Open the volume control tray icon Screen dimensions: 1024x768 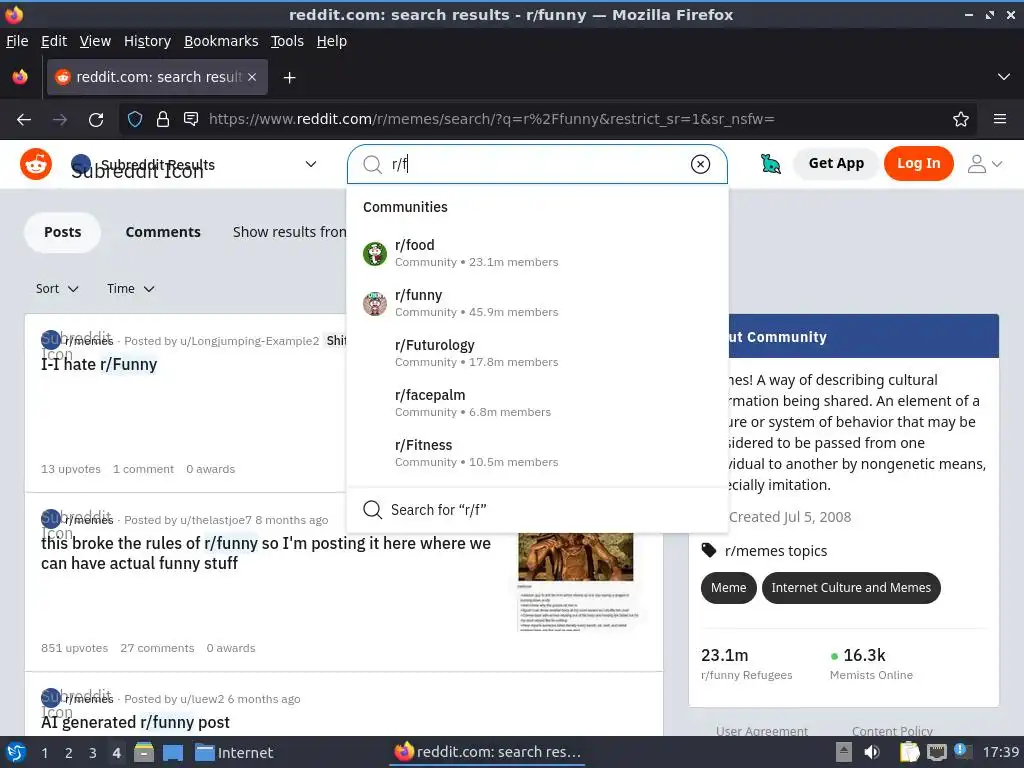click(872, 752)
